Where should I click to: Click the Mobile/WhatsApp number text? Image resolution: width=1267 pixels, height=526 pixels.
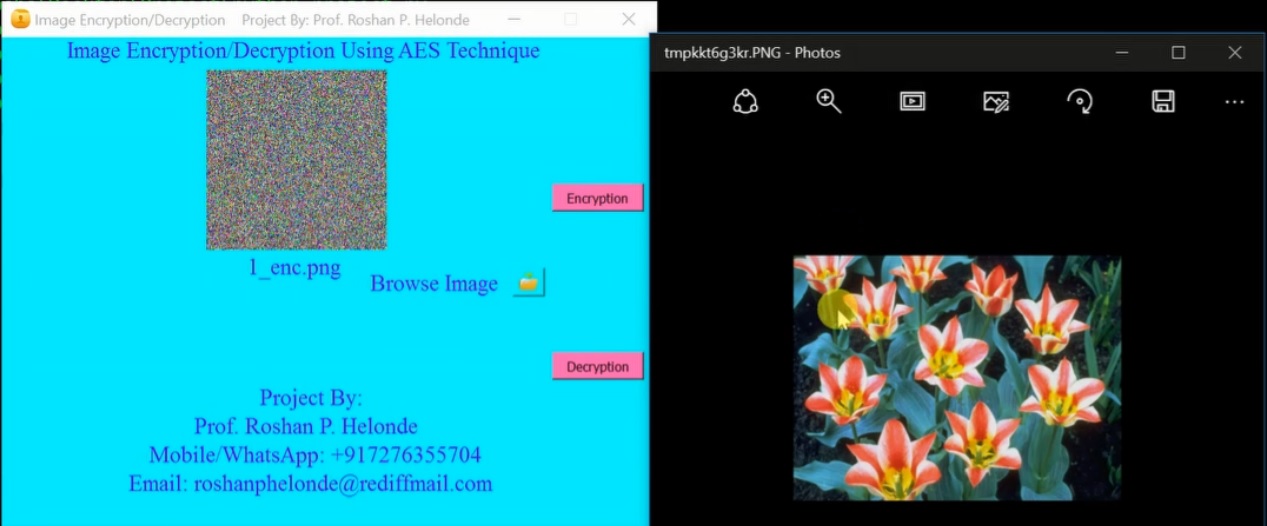click(315, 455)
